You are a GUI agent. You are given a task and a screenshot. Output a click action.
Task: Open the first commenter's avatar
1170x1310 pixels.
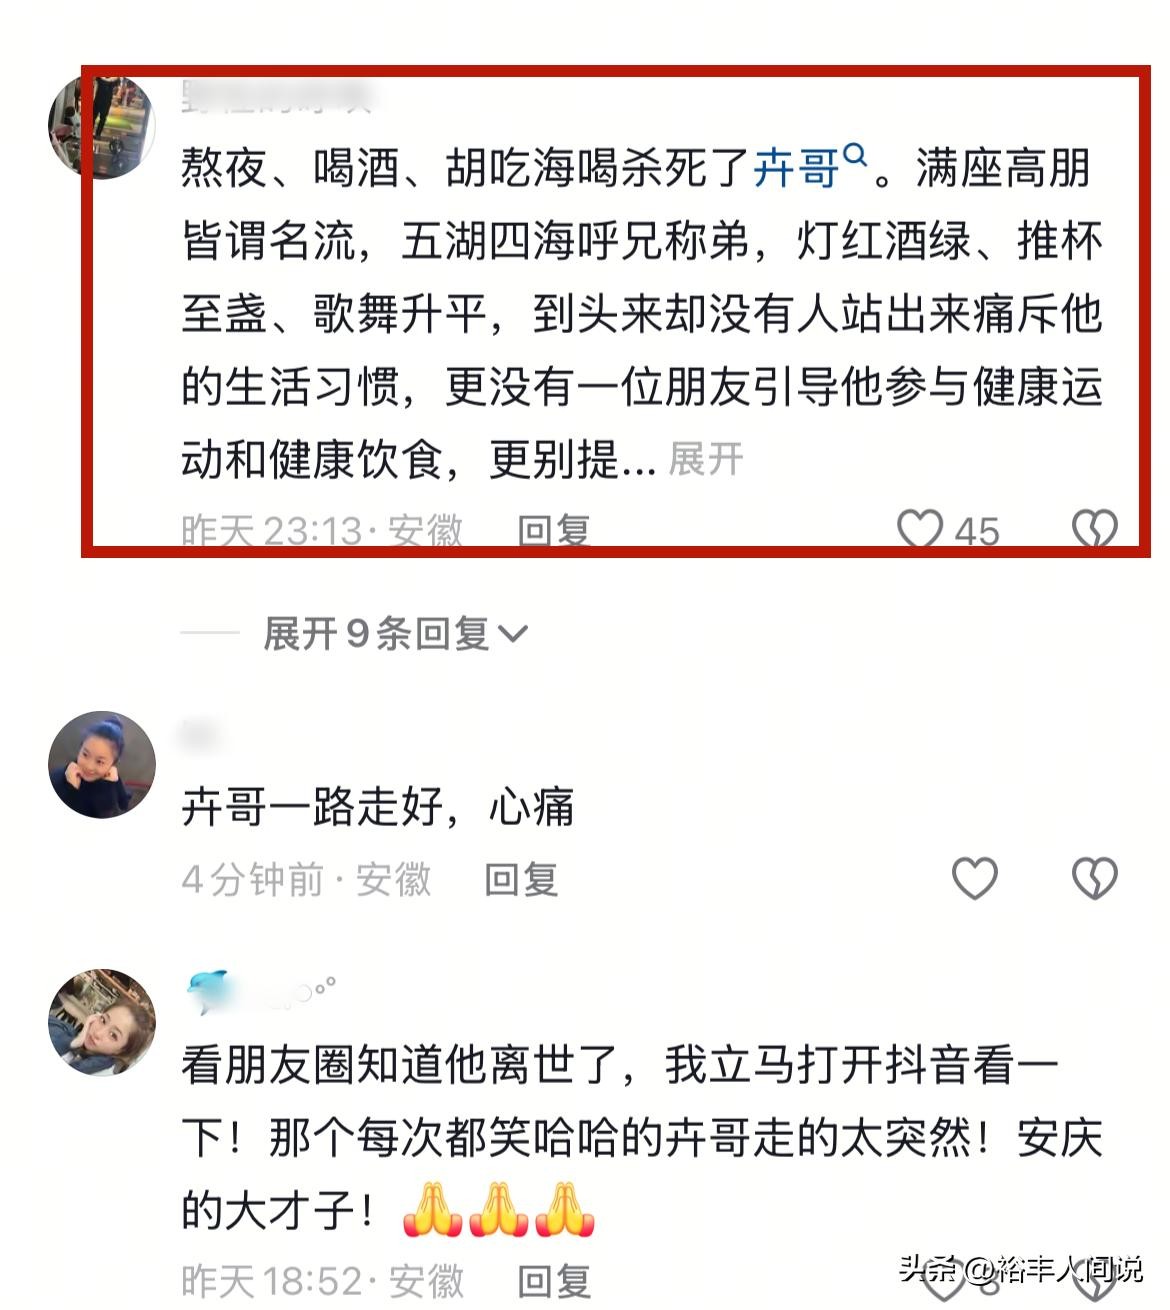pos(101,124)
